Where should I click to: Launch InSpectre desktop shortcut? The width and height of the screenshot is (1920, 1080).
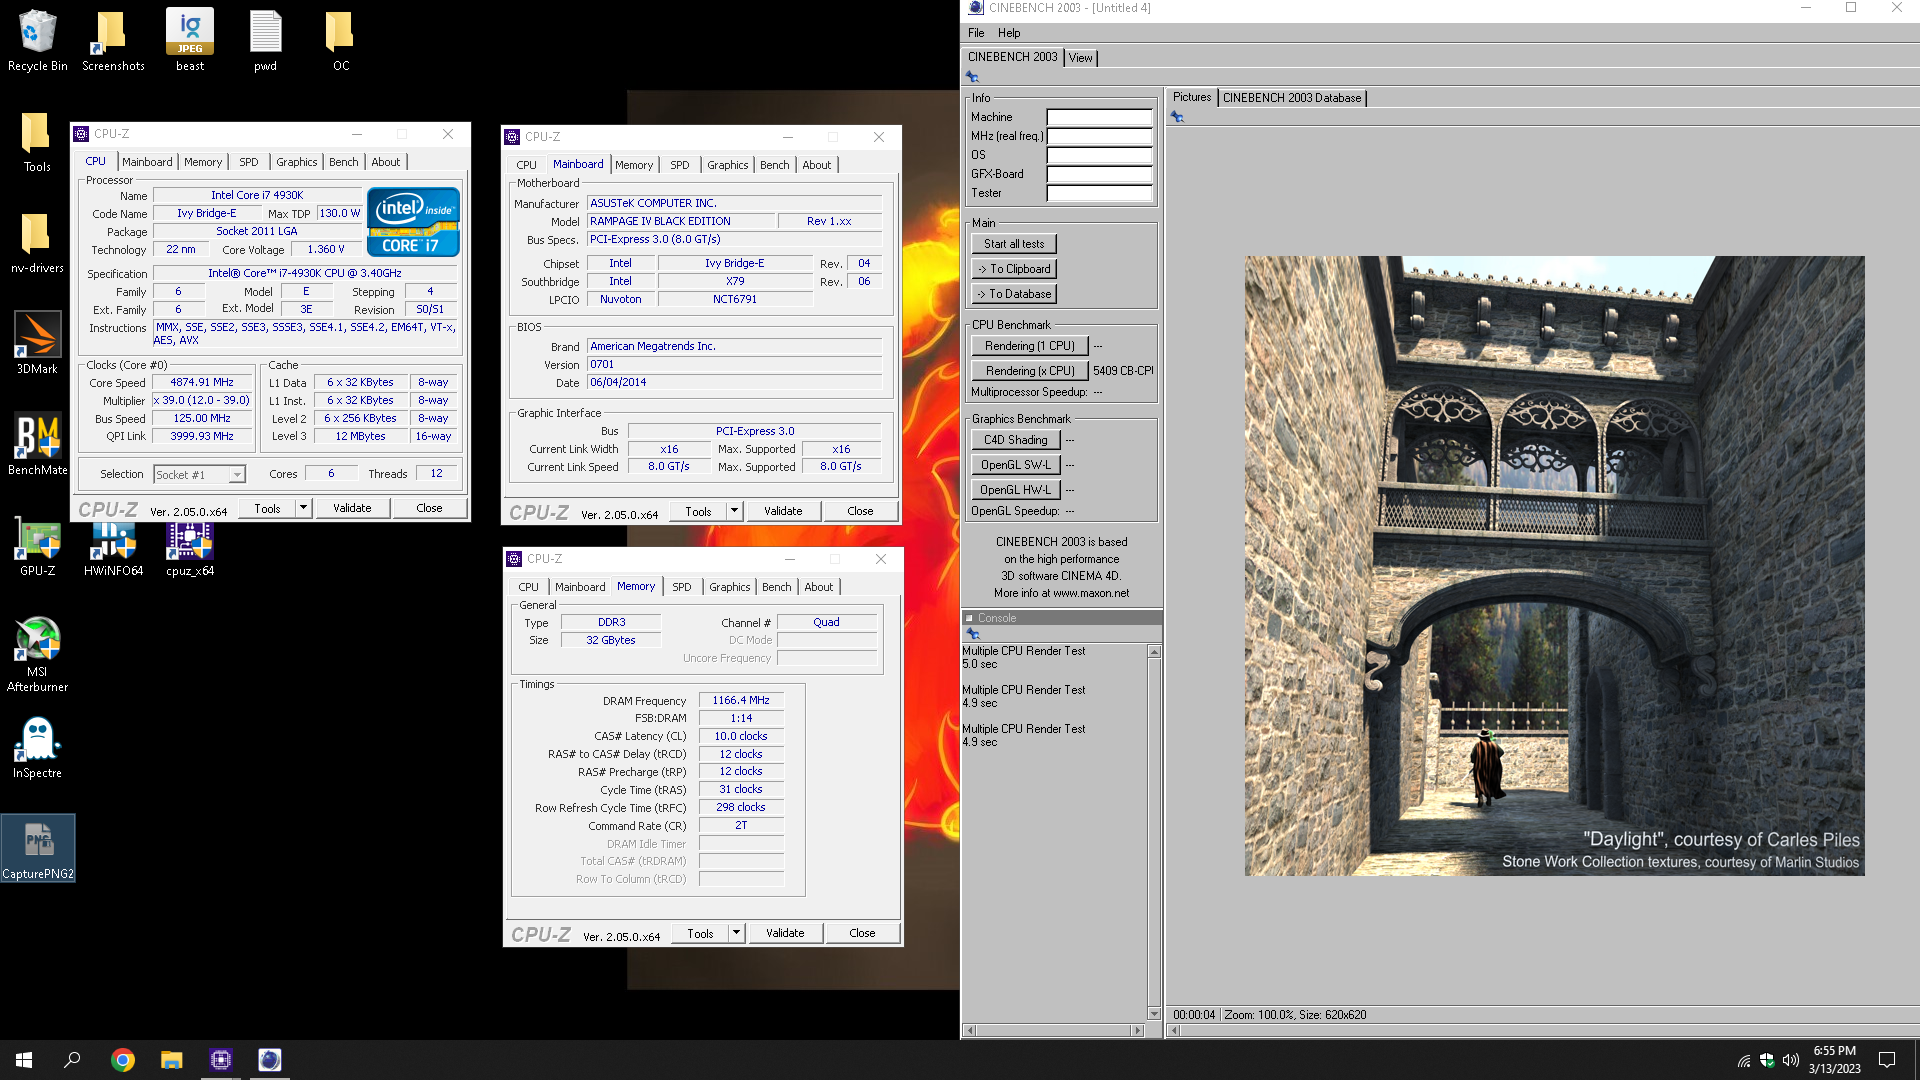(x=37, y=748)
